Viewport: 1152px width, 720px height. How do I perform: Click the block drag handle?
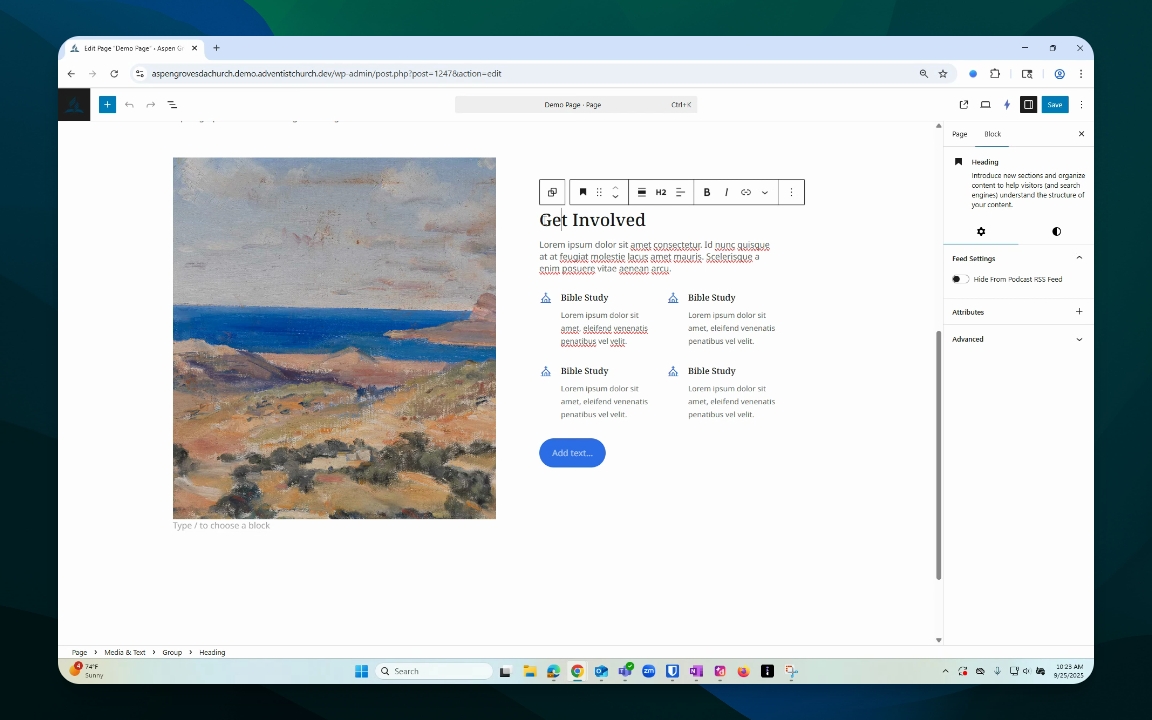599,192
